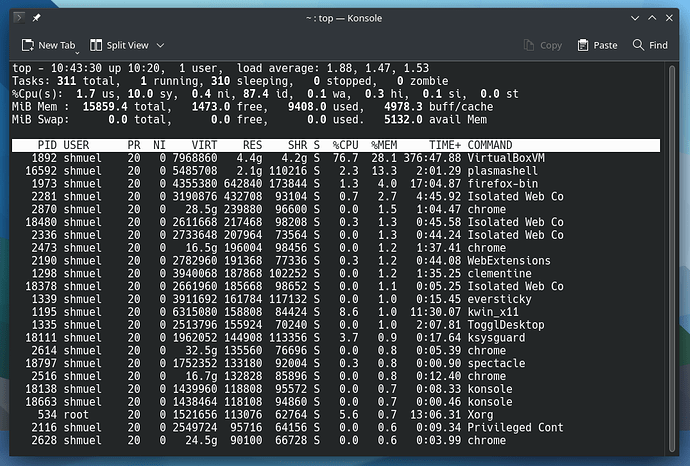Click the plasmashell process row
Viewport: 690px width, 466px height.
pos(336,171)
